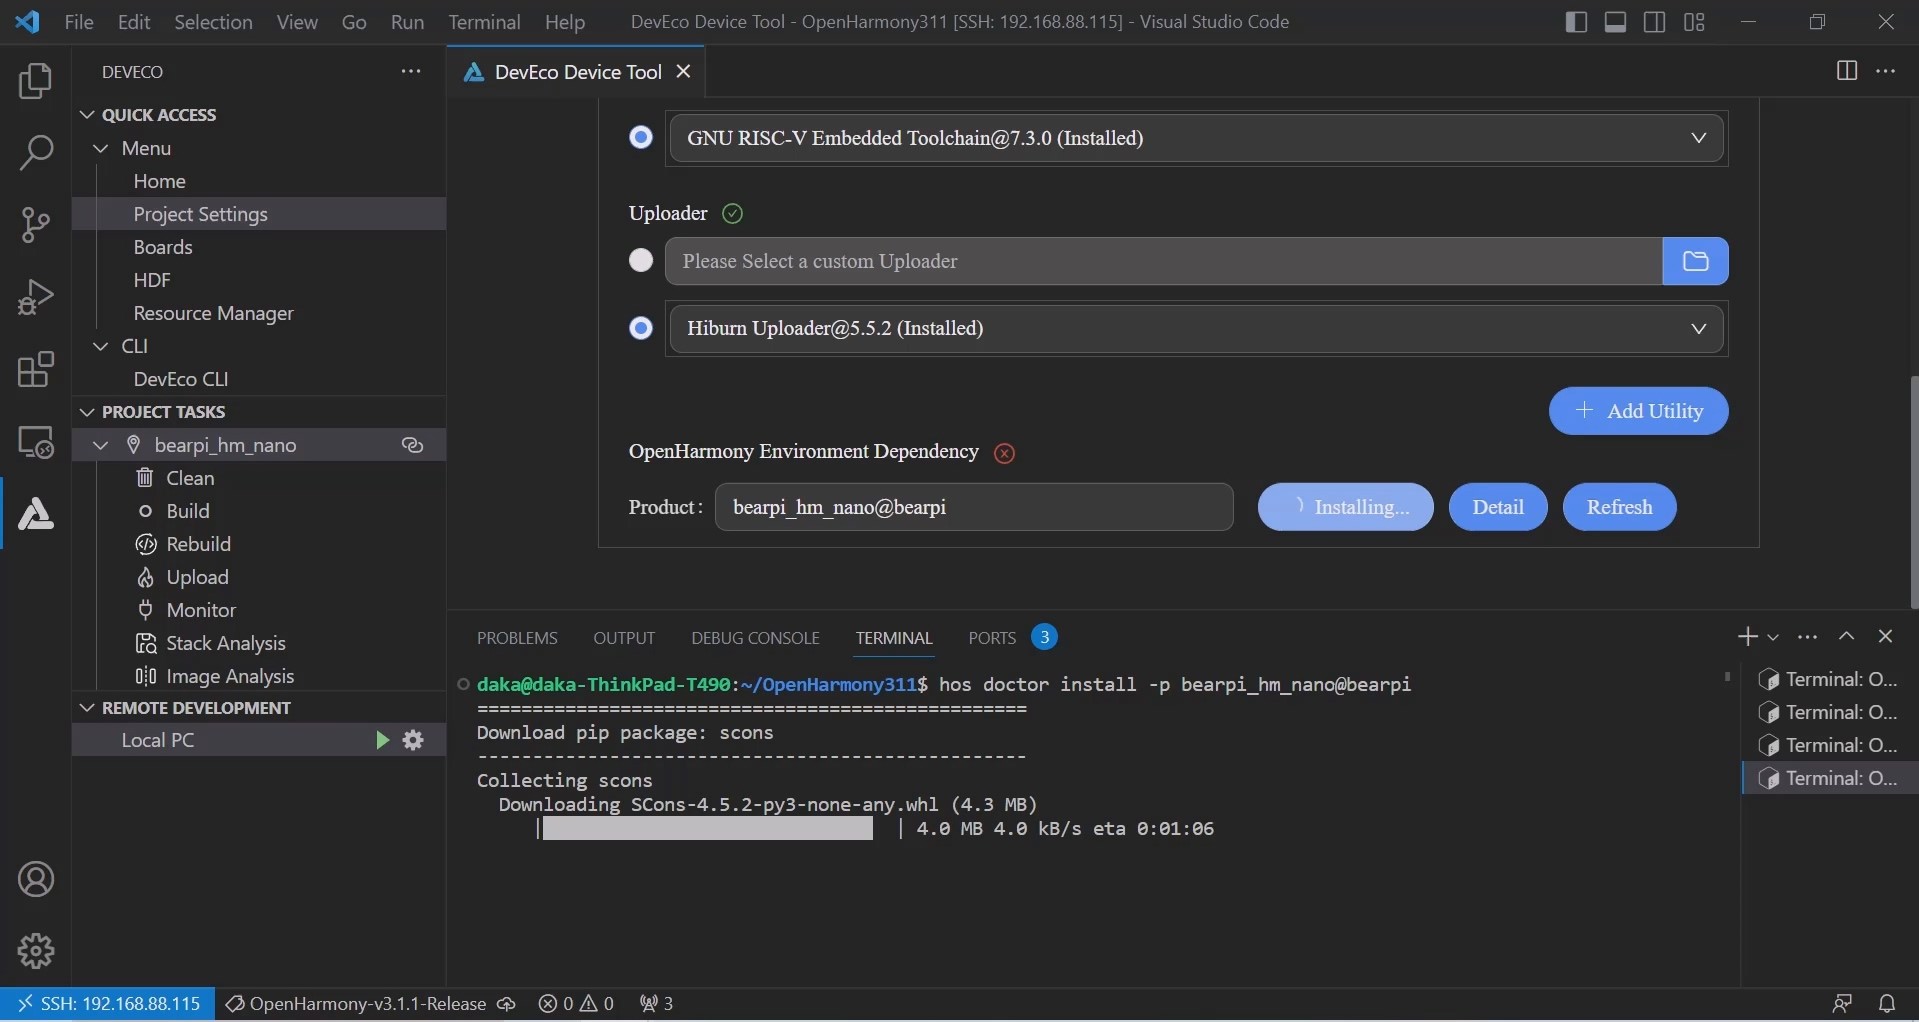Open the Search view in activity bar

coord(36,153)
